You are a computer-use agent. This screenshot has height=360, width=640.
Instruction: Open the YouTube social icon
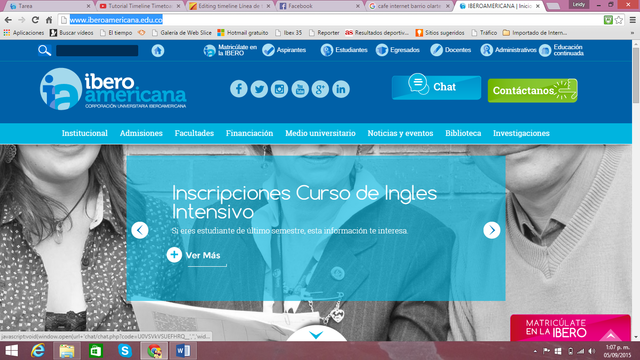tap(300, 89)
